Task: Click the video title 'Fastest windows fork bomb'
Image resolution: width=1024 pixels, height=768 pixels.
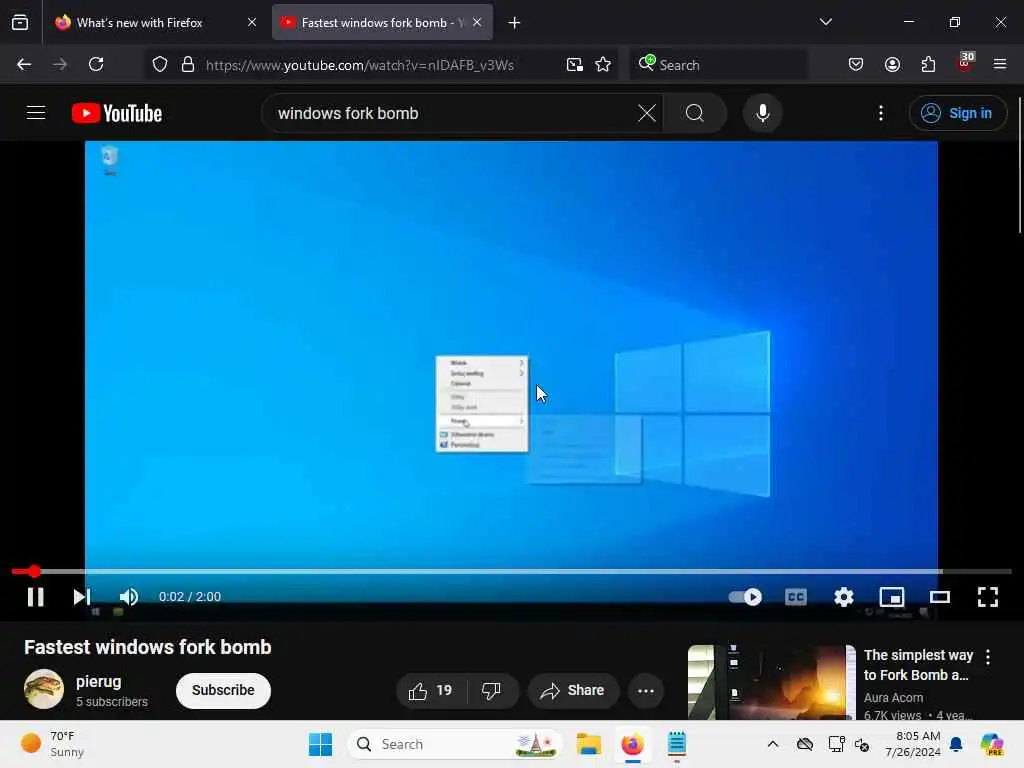Action: pyautogui.click(x=148, y=647)
